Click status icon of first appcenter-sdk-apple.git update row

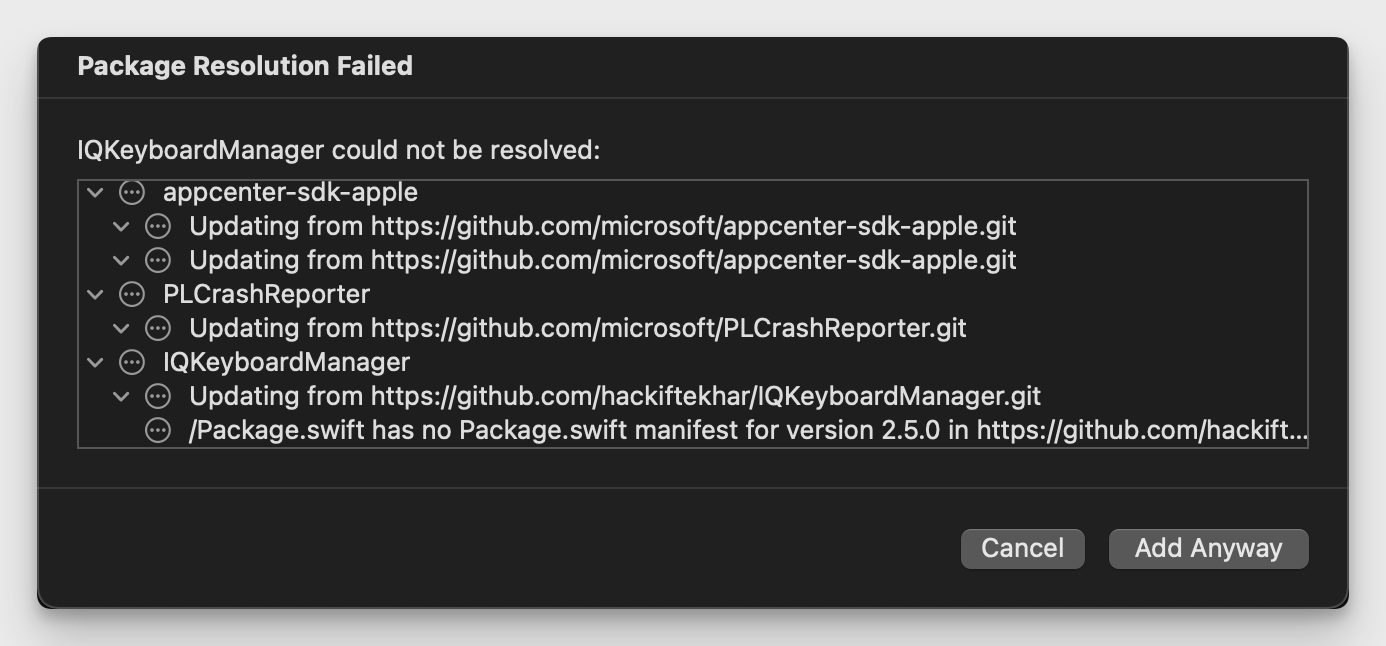point(158,226)
